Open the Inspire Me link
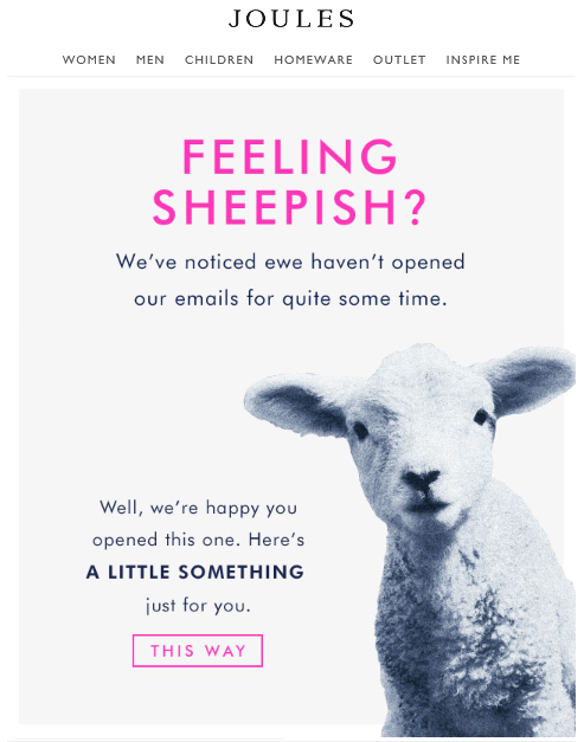Viewport: 584px width, 742px height. [483, 60]
